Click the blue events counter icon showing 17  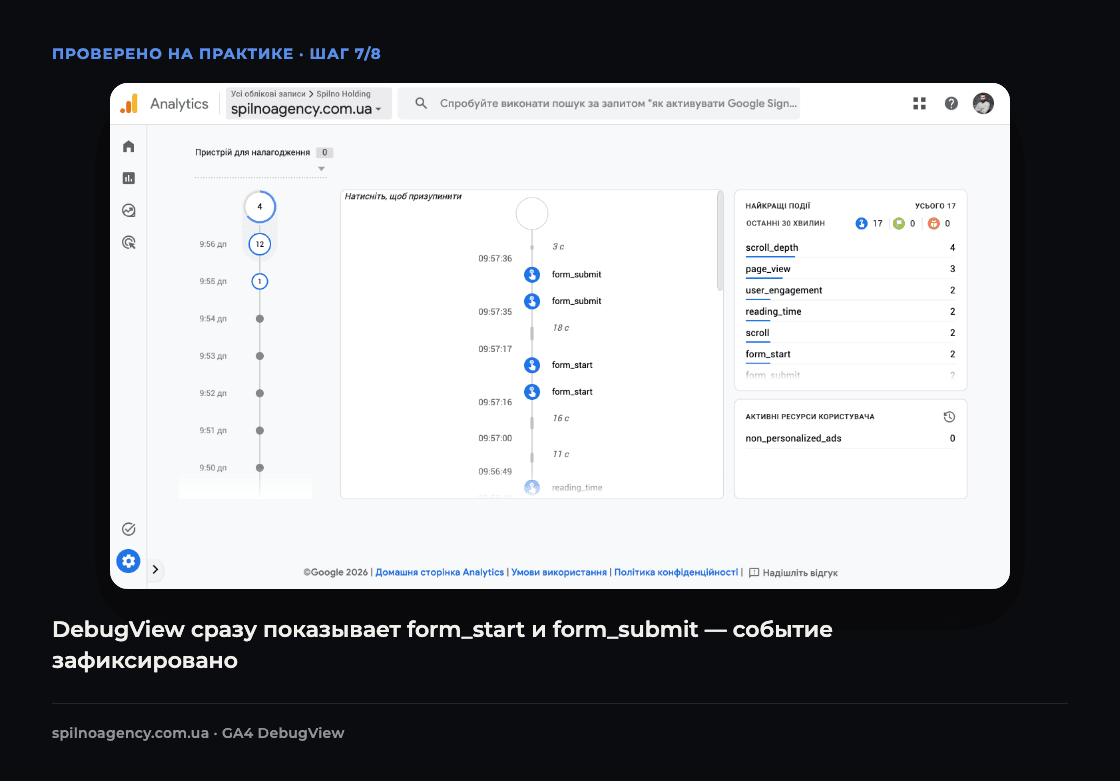(861, 224)
